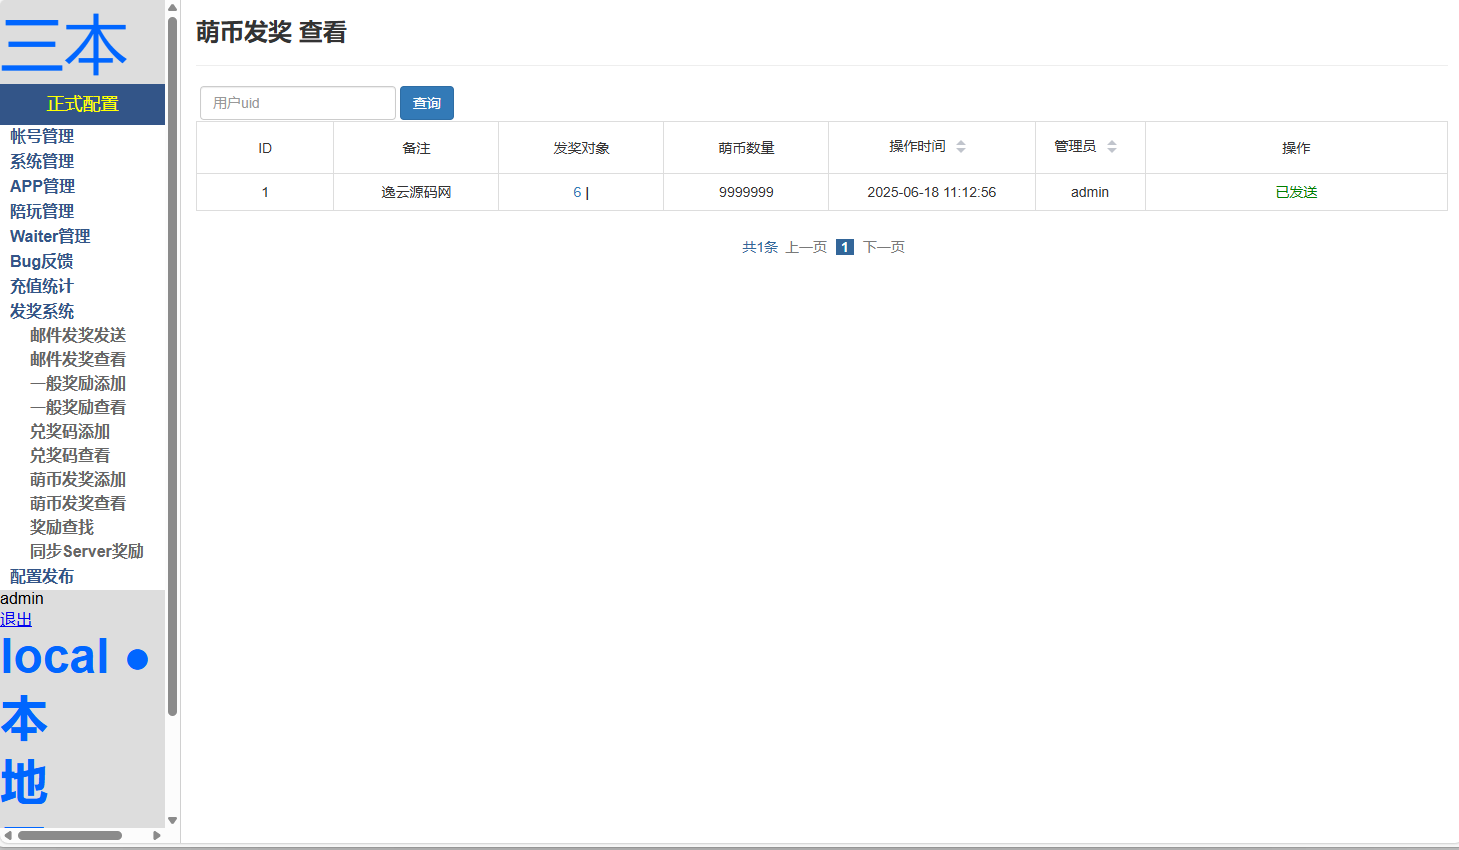Collapse the 发奖系统 menu section
Viewport: 1459px width, 850px height.
pos(42,311)
